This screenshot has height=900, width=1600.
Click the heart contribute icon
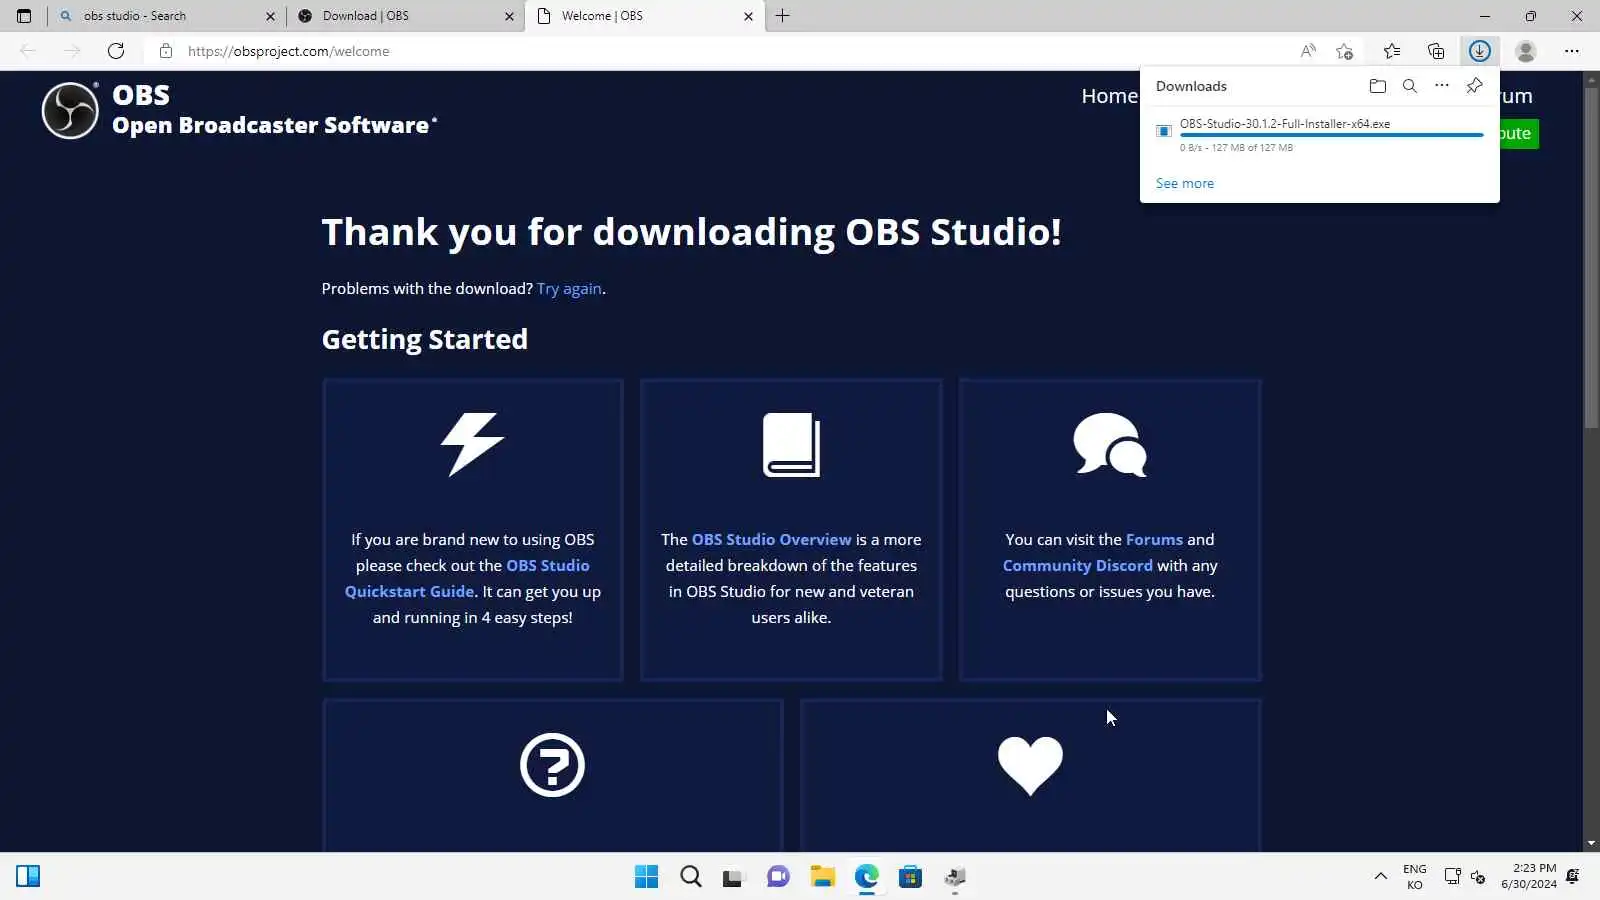pos(1030,765)
